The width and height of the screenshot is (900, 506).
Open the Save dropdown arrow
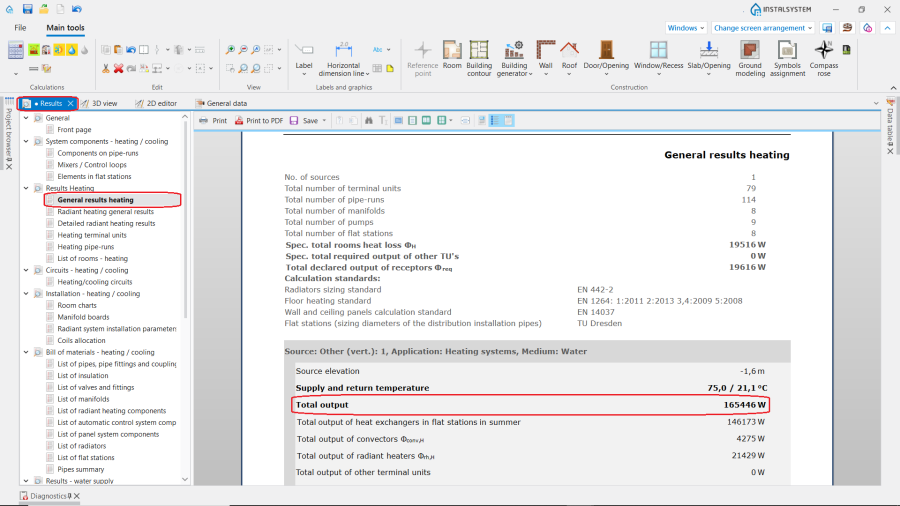(x=324, y=120)
